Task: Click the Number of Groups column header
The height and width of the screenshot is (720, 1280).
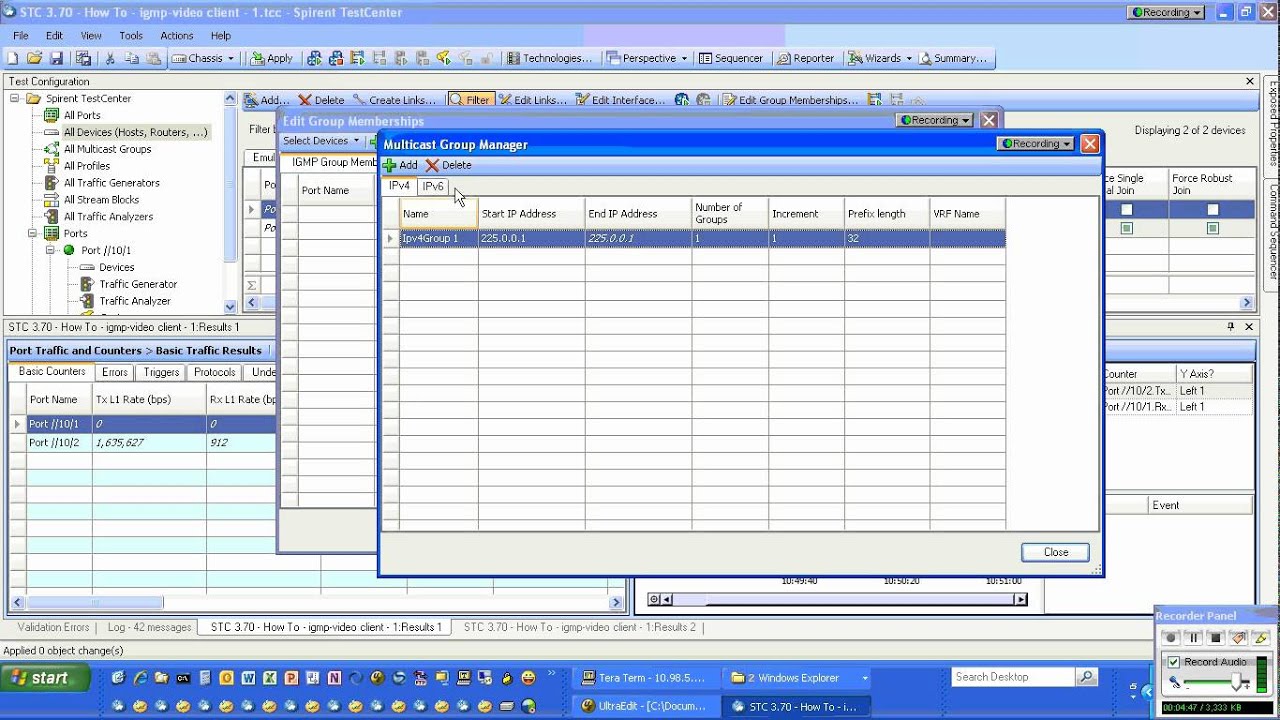Action: coord(729,214)
